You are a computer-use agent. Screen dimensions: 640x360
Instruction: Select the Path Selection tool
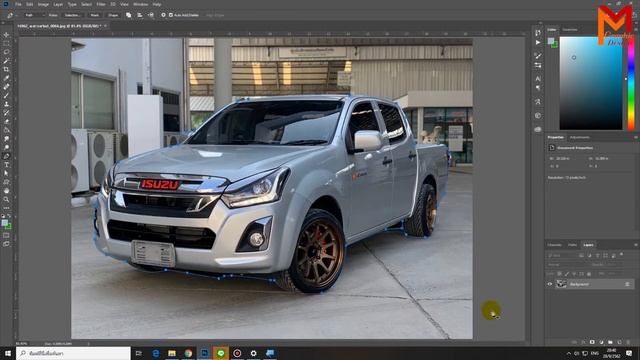point(6,173)
